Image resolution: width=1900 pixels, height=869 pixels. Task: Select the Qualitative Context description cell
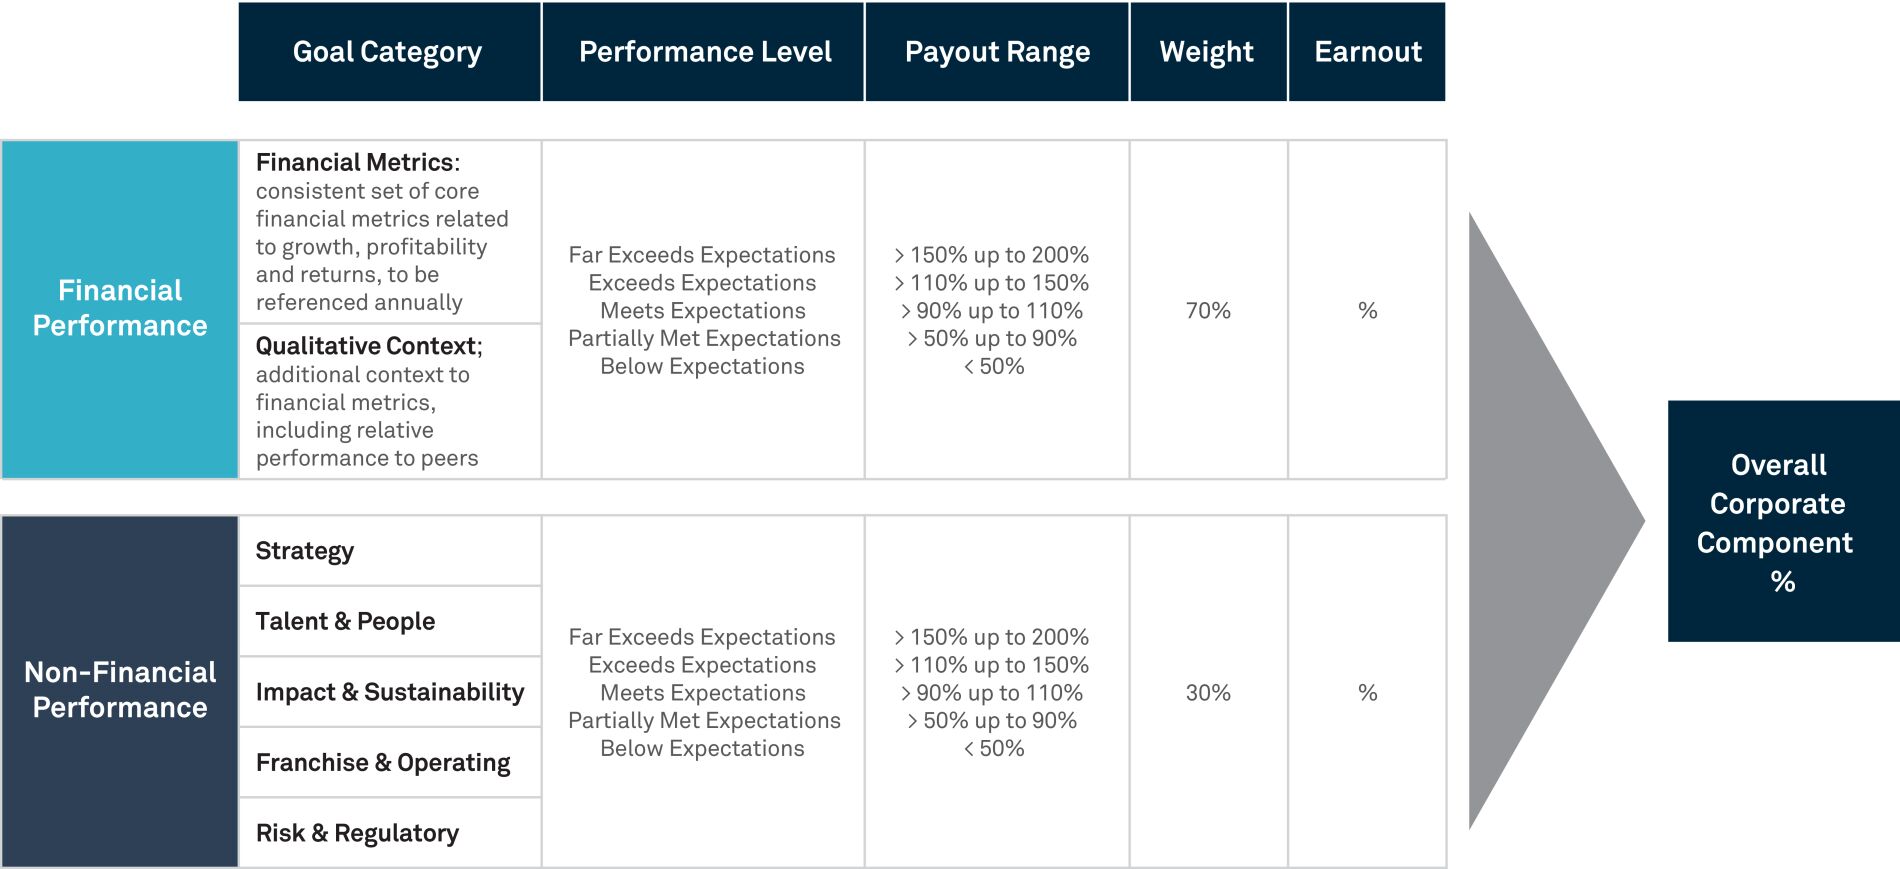pyautogui.click(x=390, y=401)
